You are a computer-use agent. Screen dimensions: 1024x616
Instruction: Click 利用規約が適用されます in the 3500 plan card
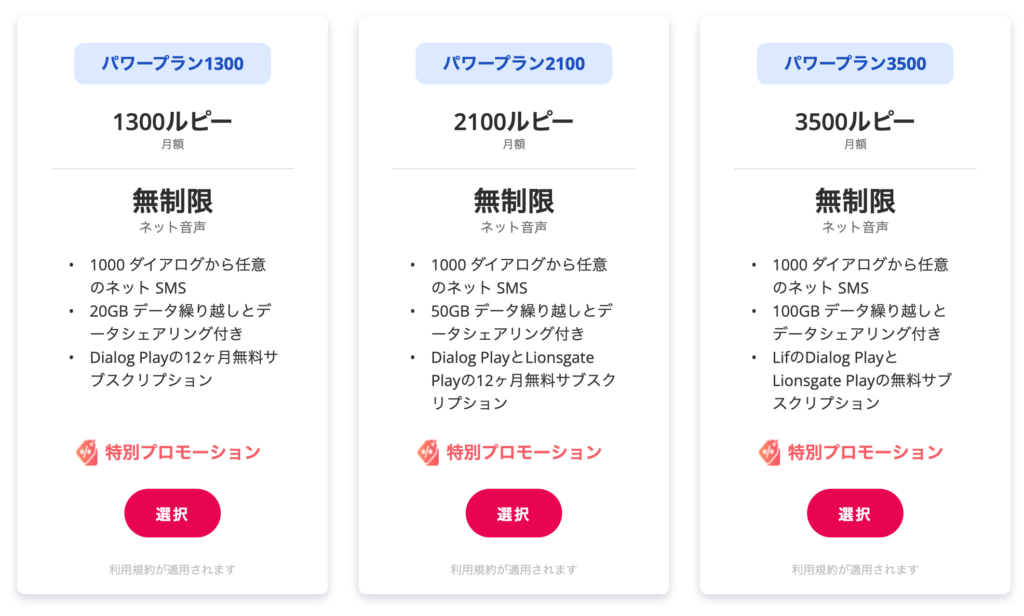point(855,570)
